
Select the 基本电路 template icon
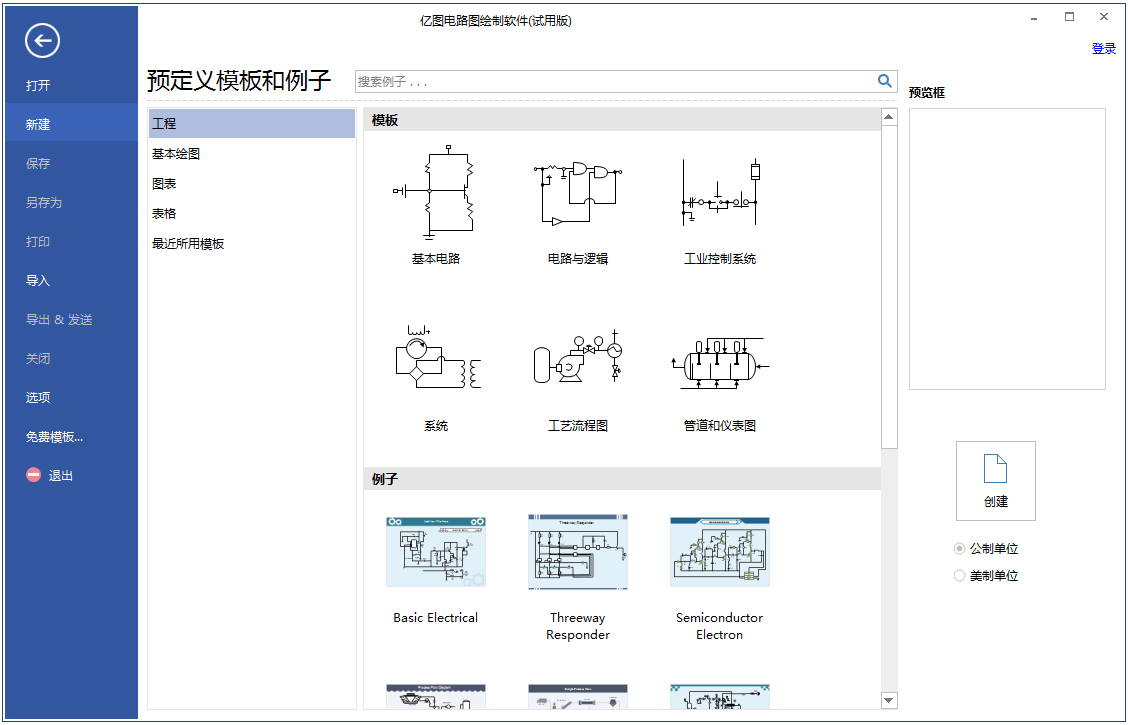click(x=436, y=192)
